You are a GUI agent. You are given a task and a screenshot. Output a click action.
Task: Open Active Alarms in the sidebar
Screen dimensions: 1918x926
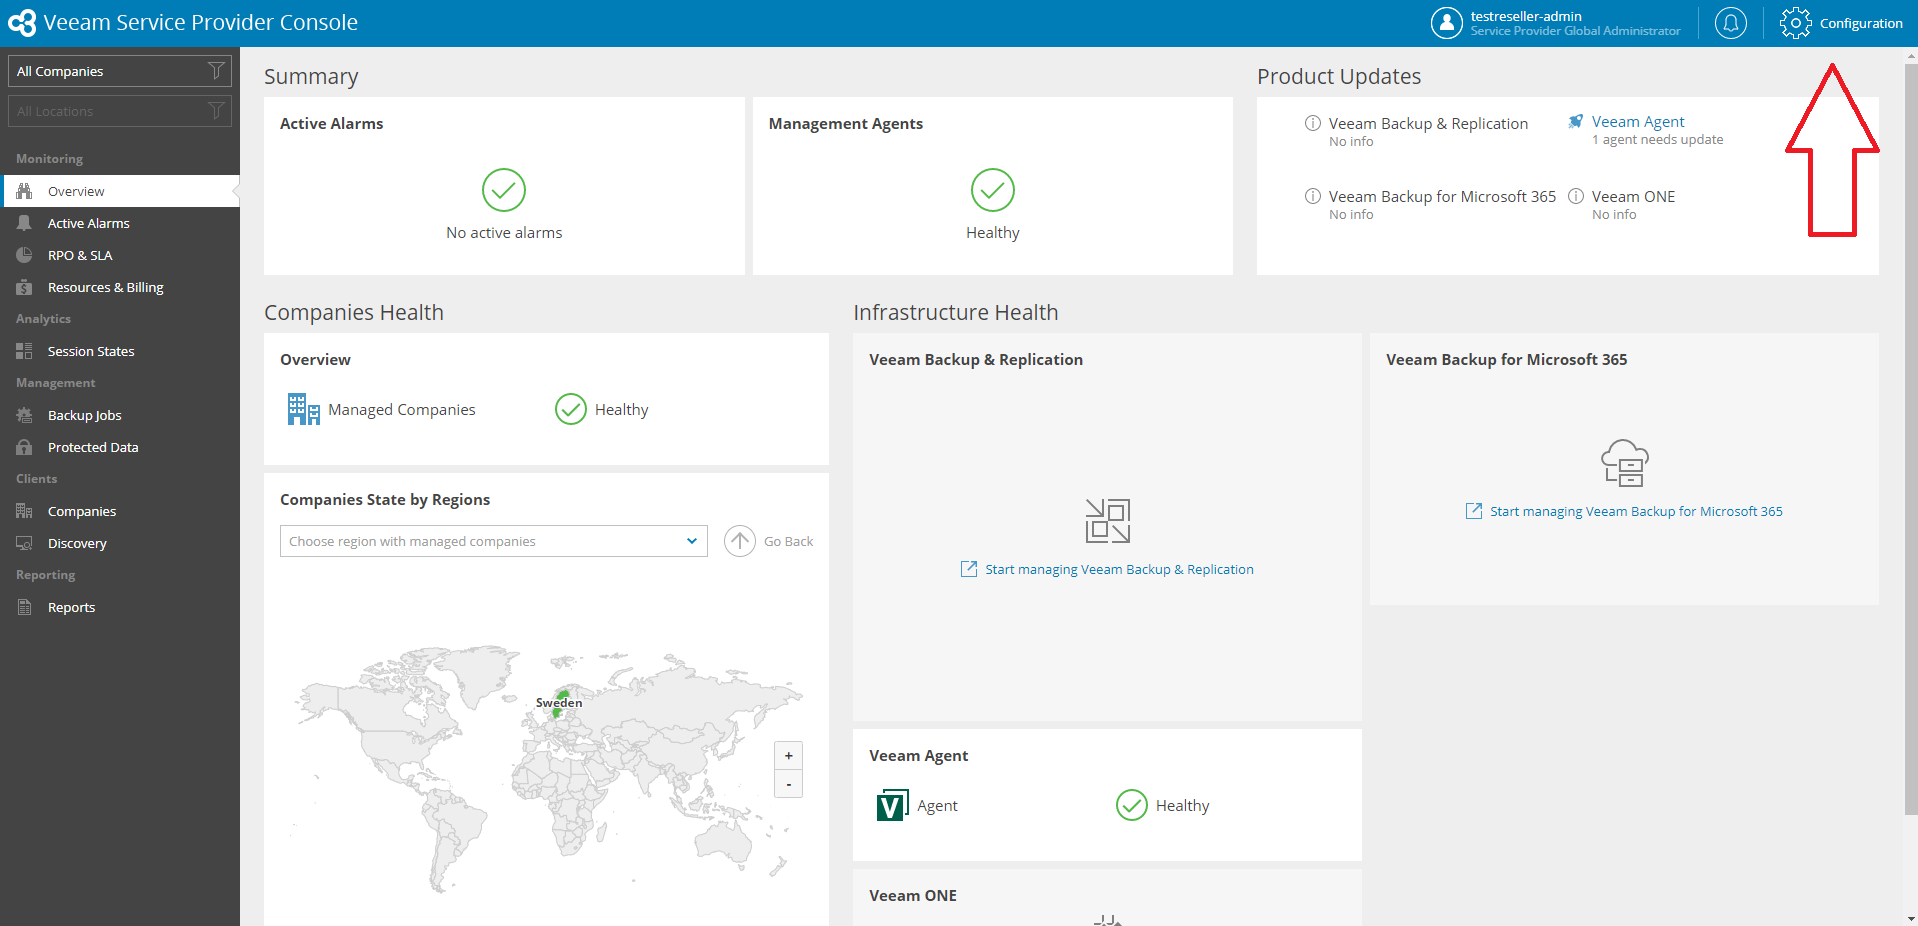pyautogui.click(x=88, y=223)
